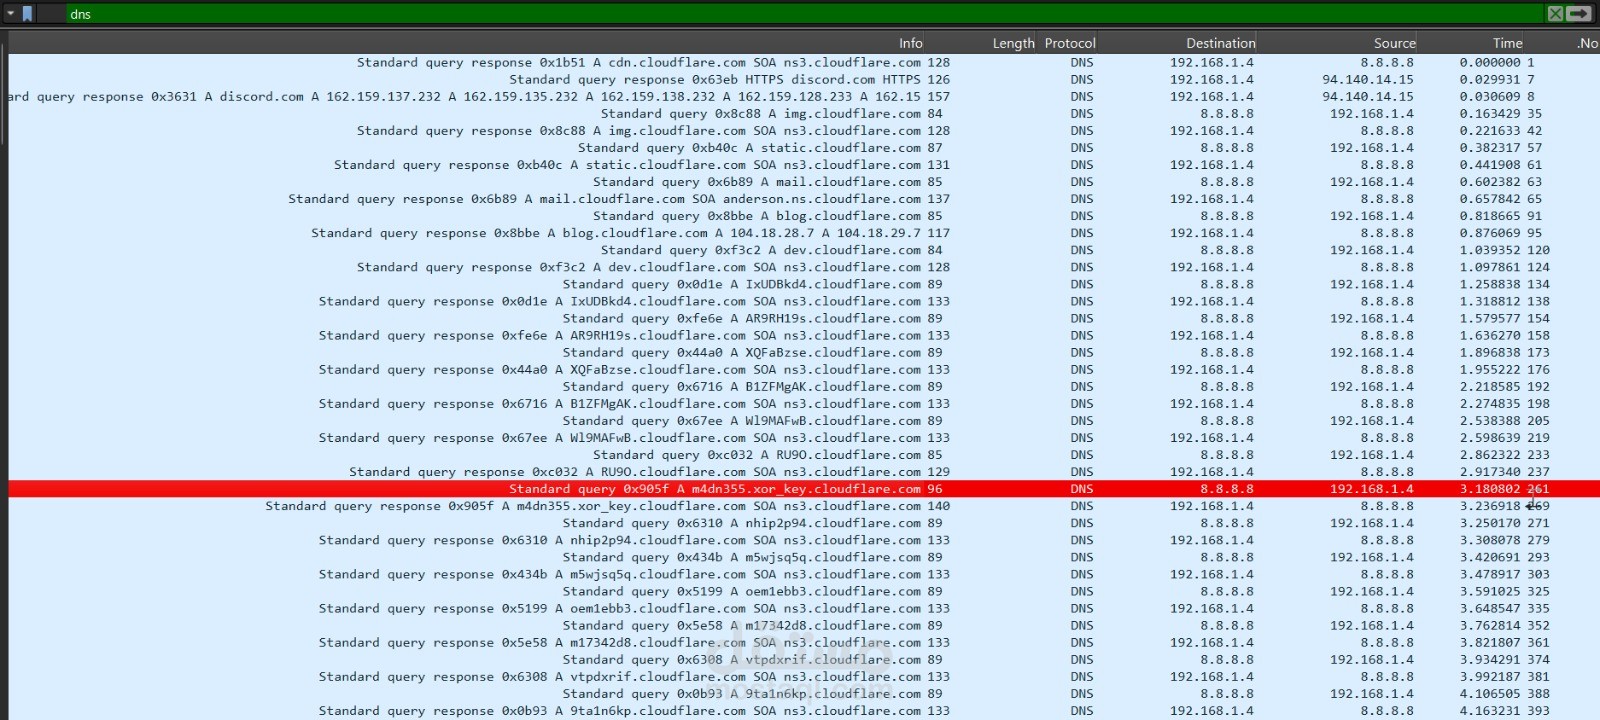
Task: Select the cdn.cloudflare.com response packet row
Action: pyautogui.click(x=804, y=62)
